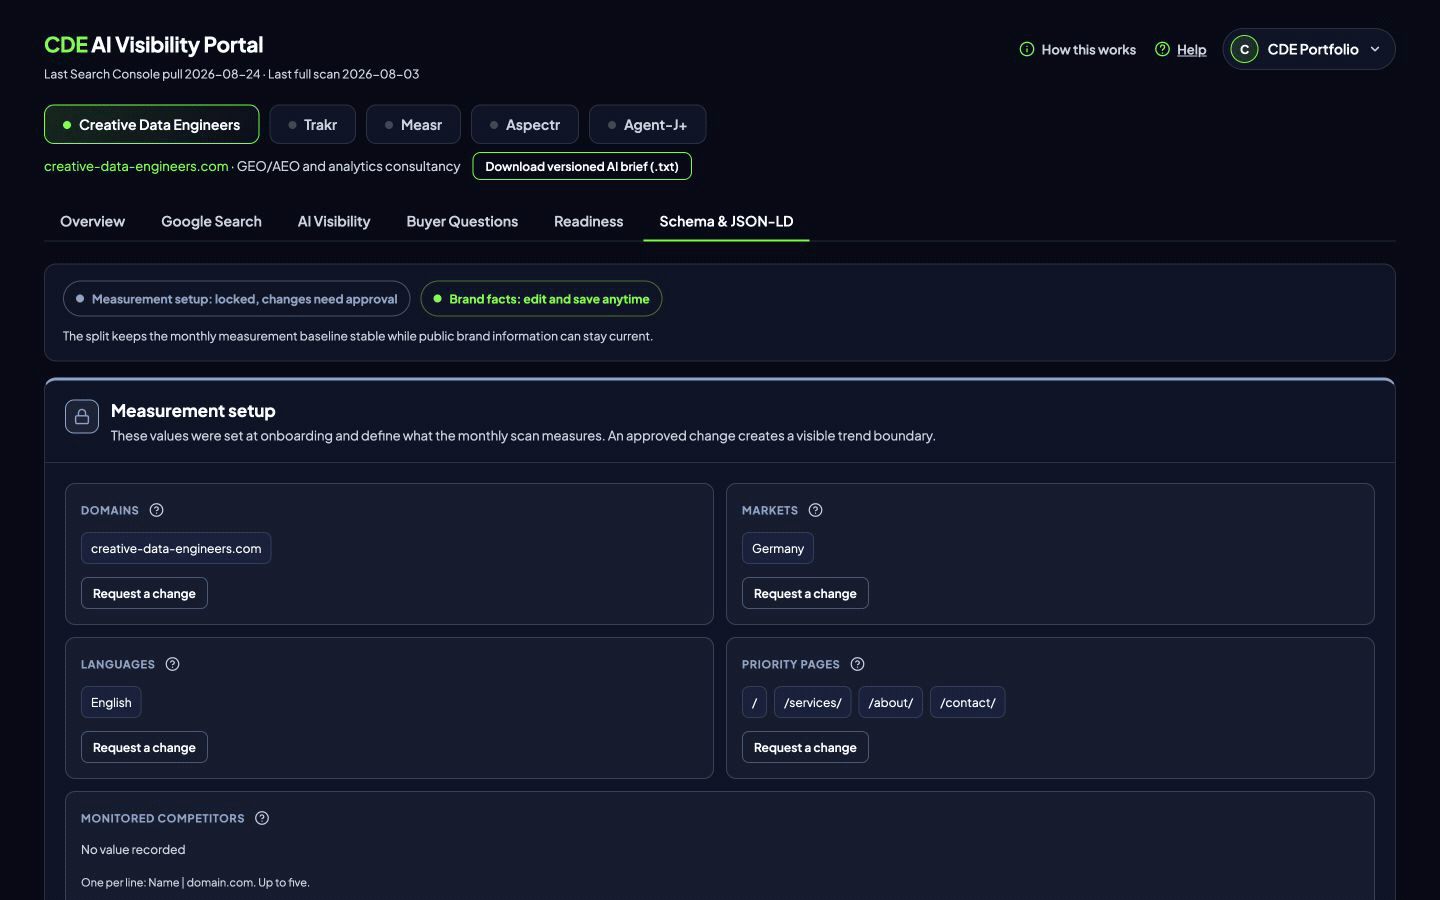This screenshot has width=1440, height=900.
Task: Switch to the Aspectr brand
Action: pos(525,125)
